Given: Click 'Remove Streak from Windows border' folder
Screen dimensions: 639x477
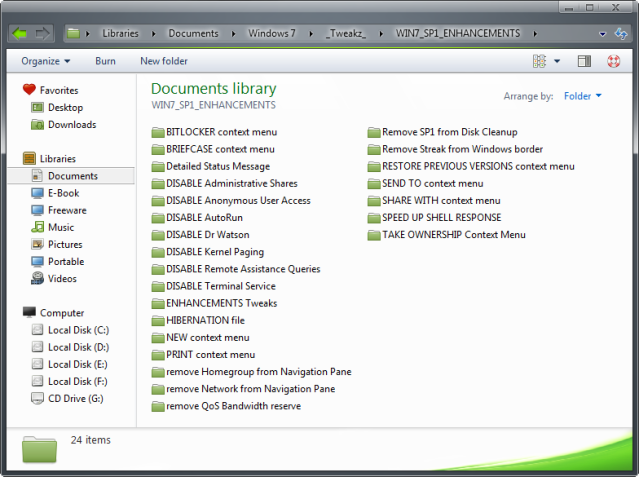Looking at the screenshot, I should [463, 149].
